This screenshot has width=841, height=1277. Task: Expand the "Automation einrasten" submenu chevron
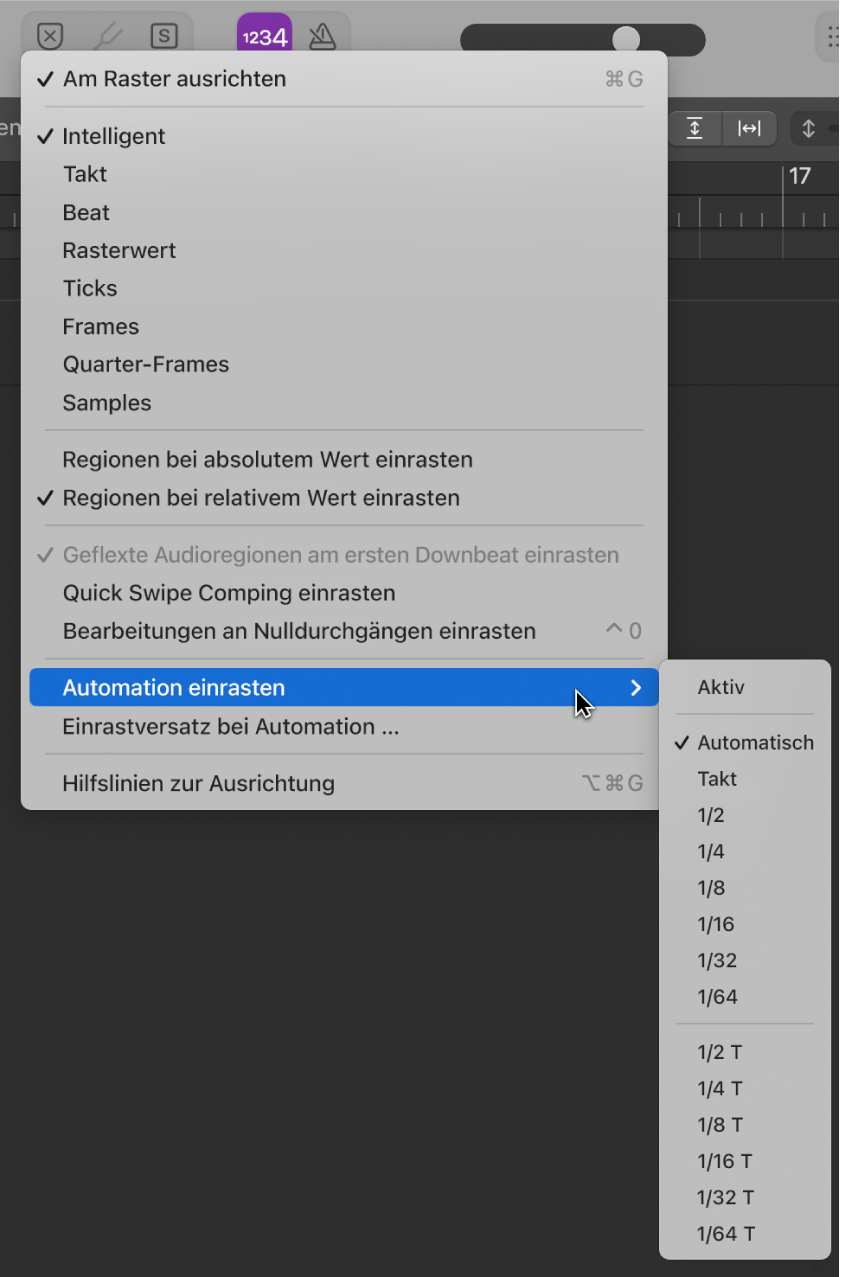636,687
